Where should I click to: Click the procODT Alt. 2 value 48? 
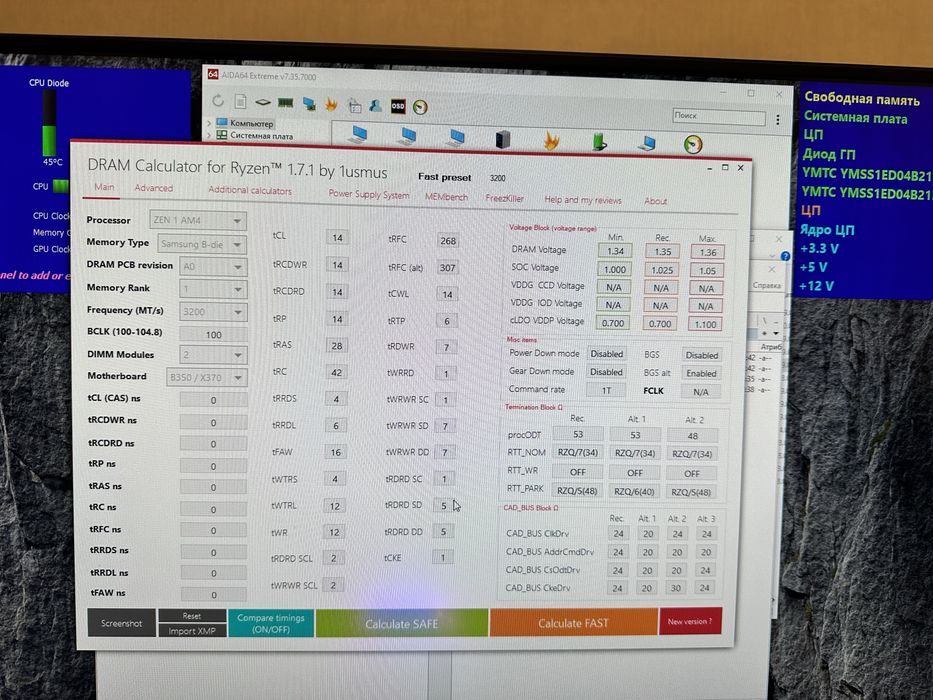[x=692, y=436]
